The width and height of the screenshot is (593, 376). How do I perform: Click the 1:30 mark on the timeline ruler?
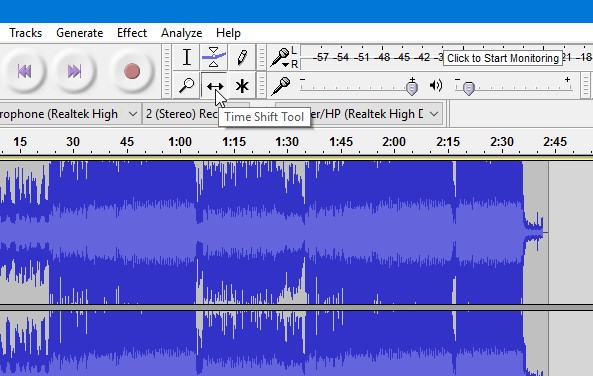point(287,142)
